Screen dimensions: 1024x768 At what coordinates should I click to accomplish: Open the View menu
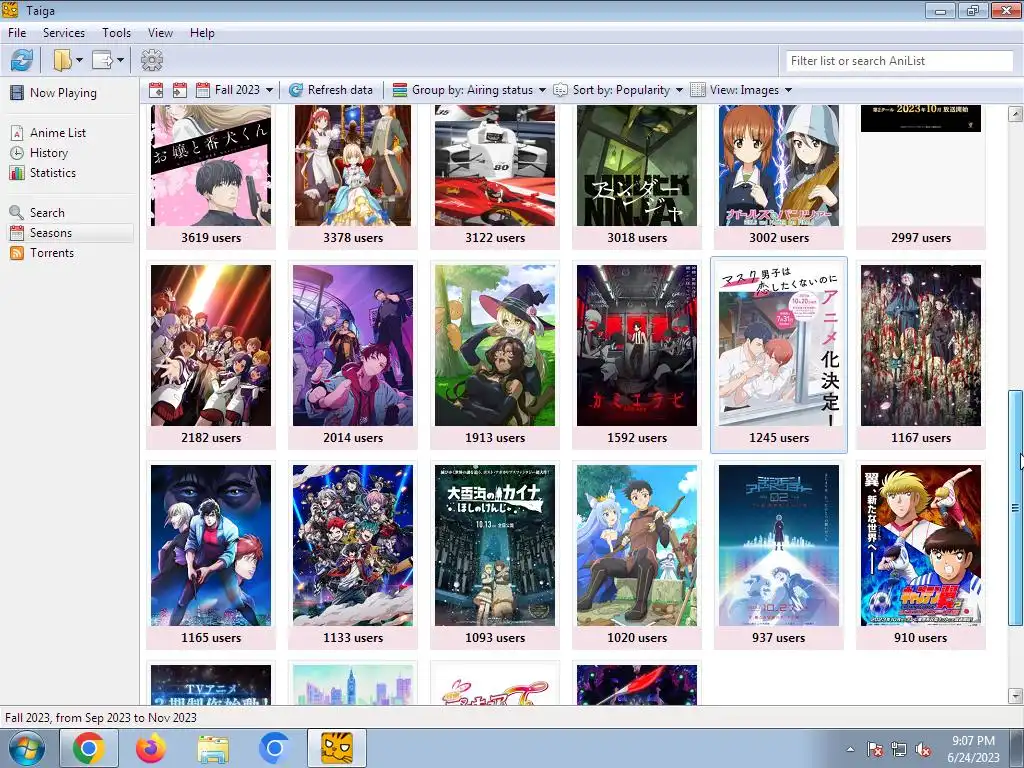coord(160,33)
